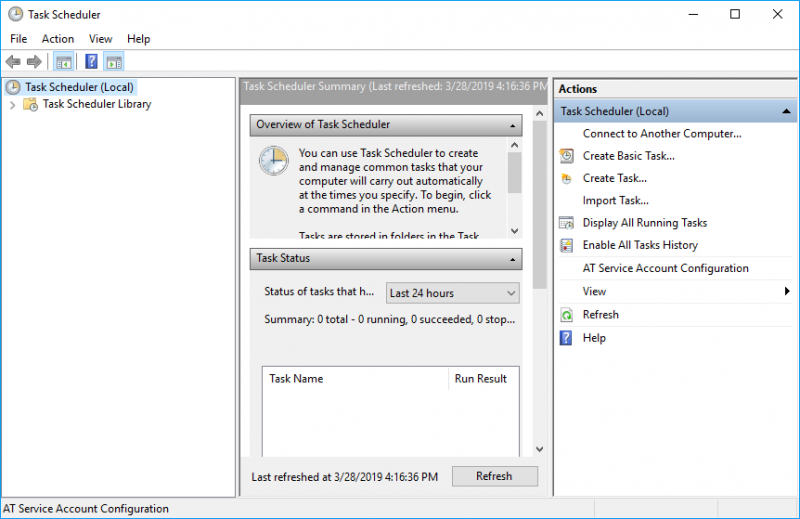Screen dimensions: 800x519
Task: Click the Enable All Tasks History icon
Action: point(566,245)
